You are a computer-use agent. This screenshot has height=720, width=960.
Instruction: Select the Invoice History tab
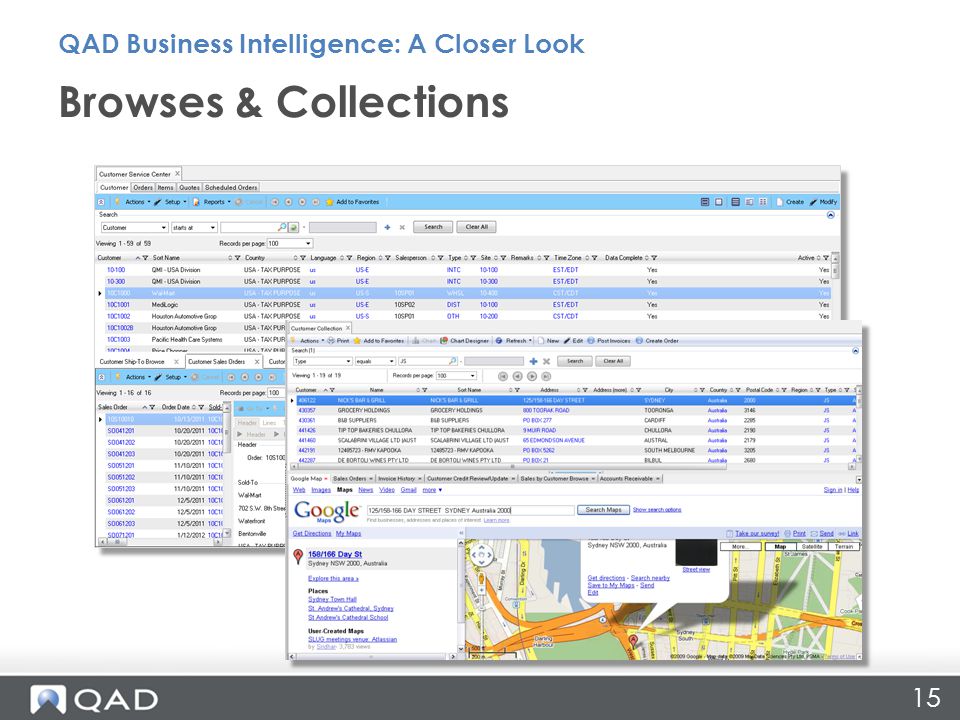click(x=397, y=479)
